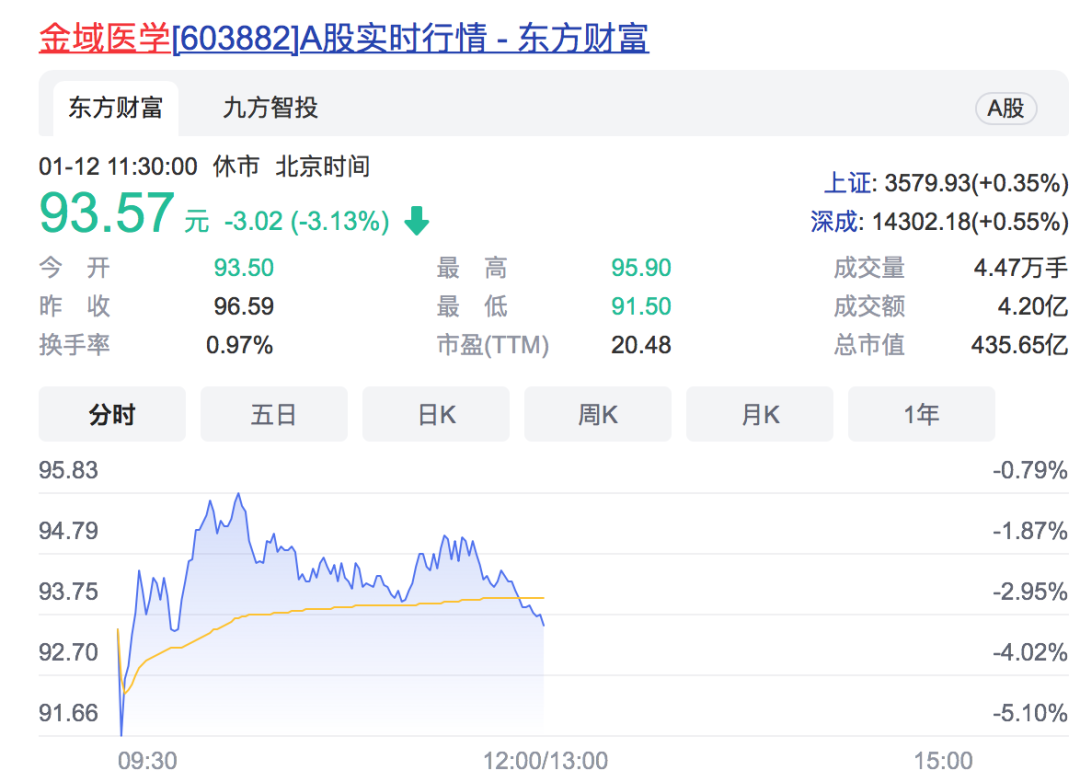
Task: Click the 95.83 price axis label
Action: pos(68,470)
